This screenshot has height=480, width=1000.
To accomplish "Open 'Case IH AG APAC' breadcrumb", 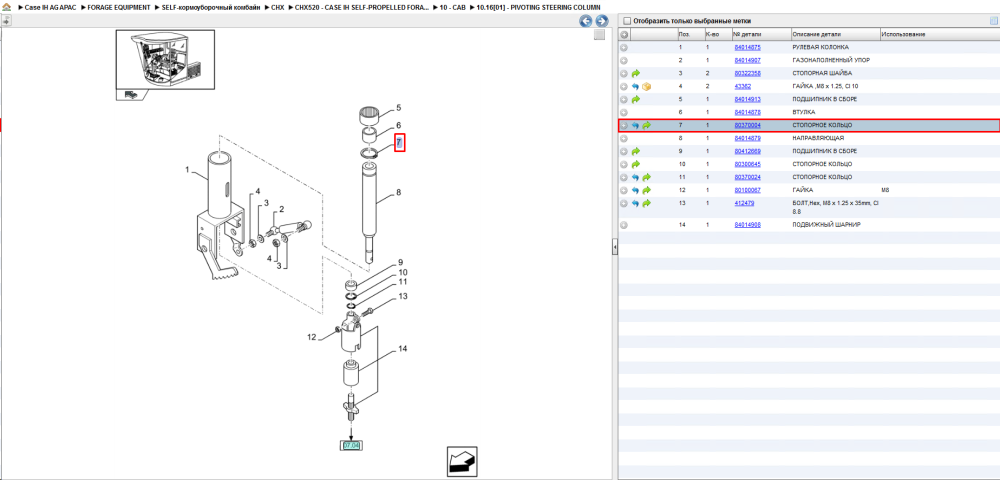I will click(50, 7).
